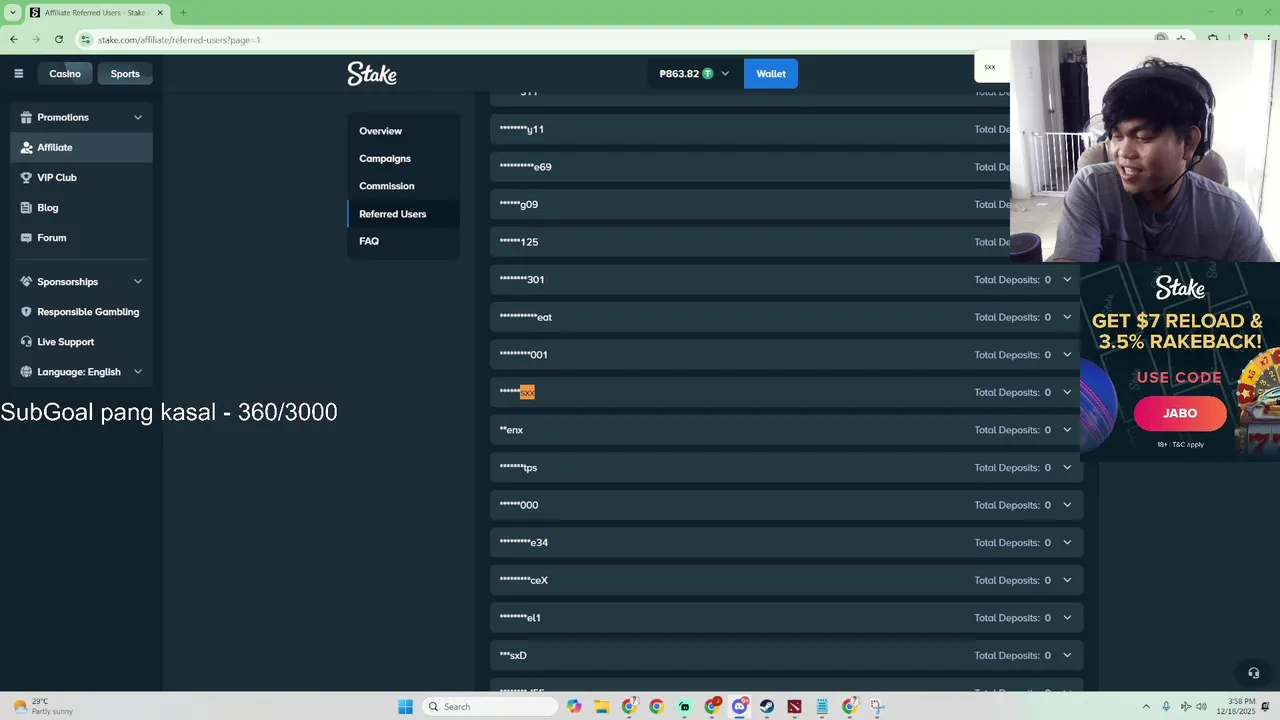This screenshot has height=720, width=1280.
Task: Open Dota 2 from the taskbar
Action: pyautogui.click(x=794, y=706)
